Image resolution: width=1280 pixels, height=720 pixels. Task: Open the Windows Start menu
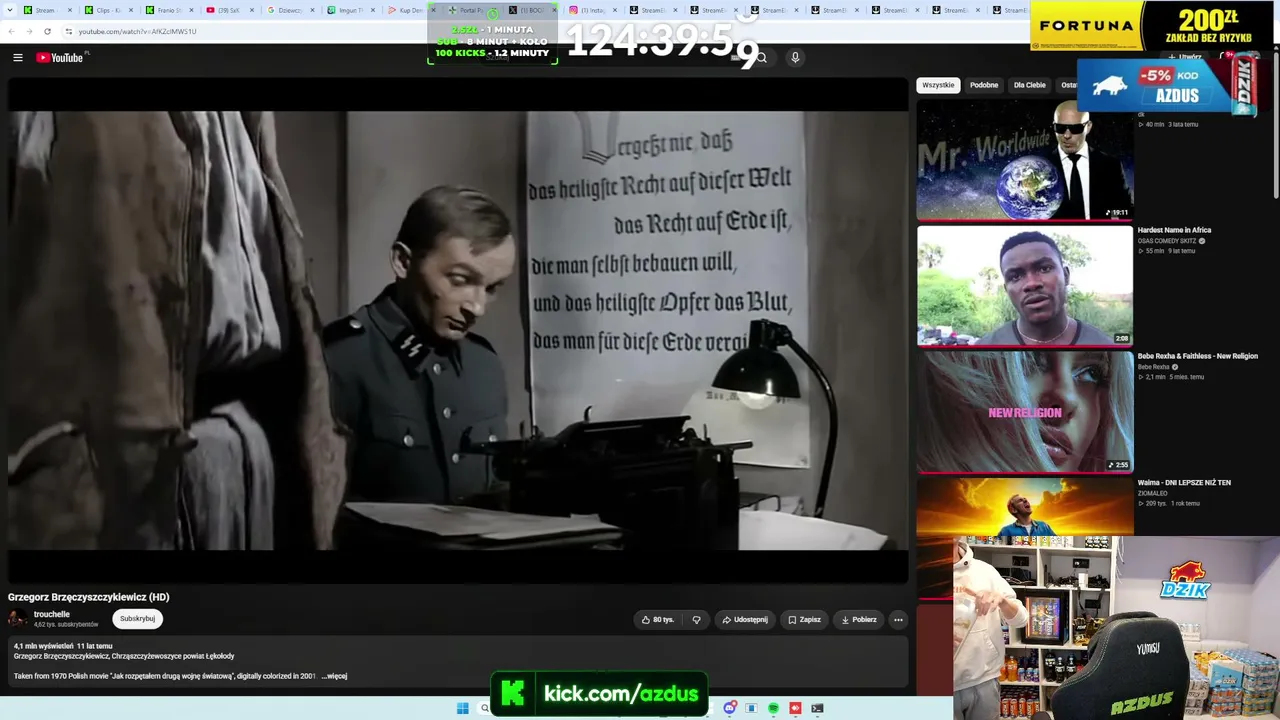point(462,708)
